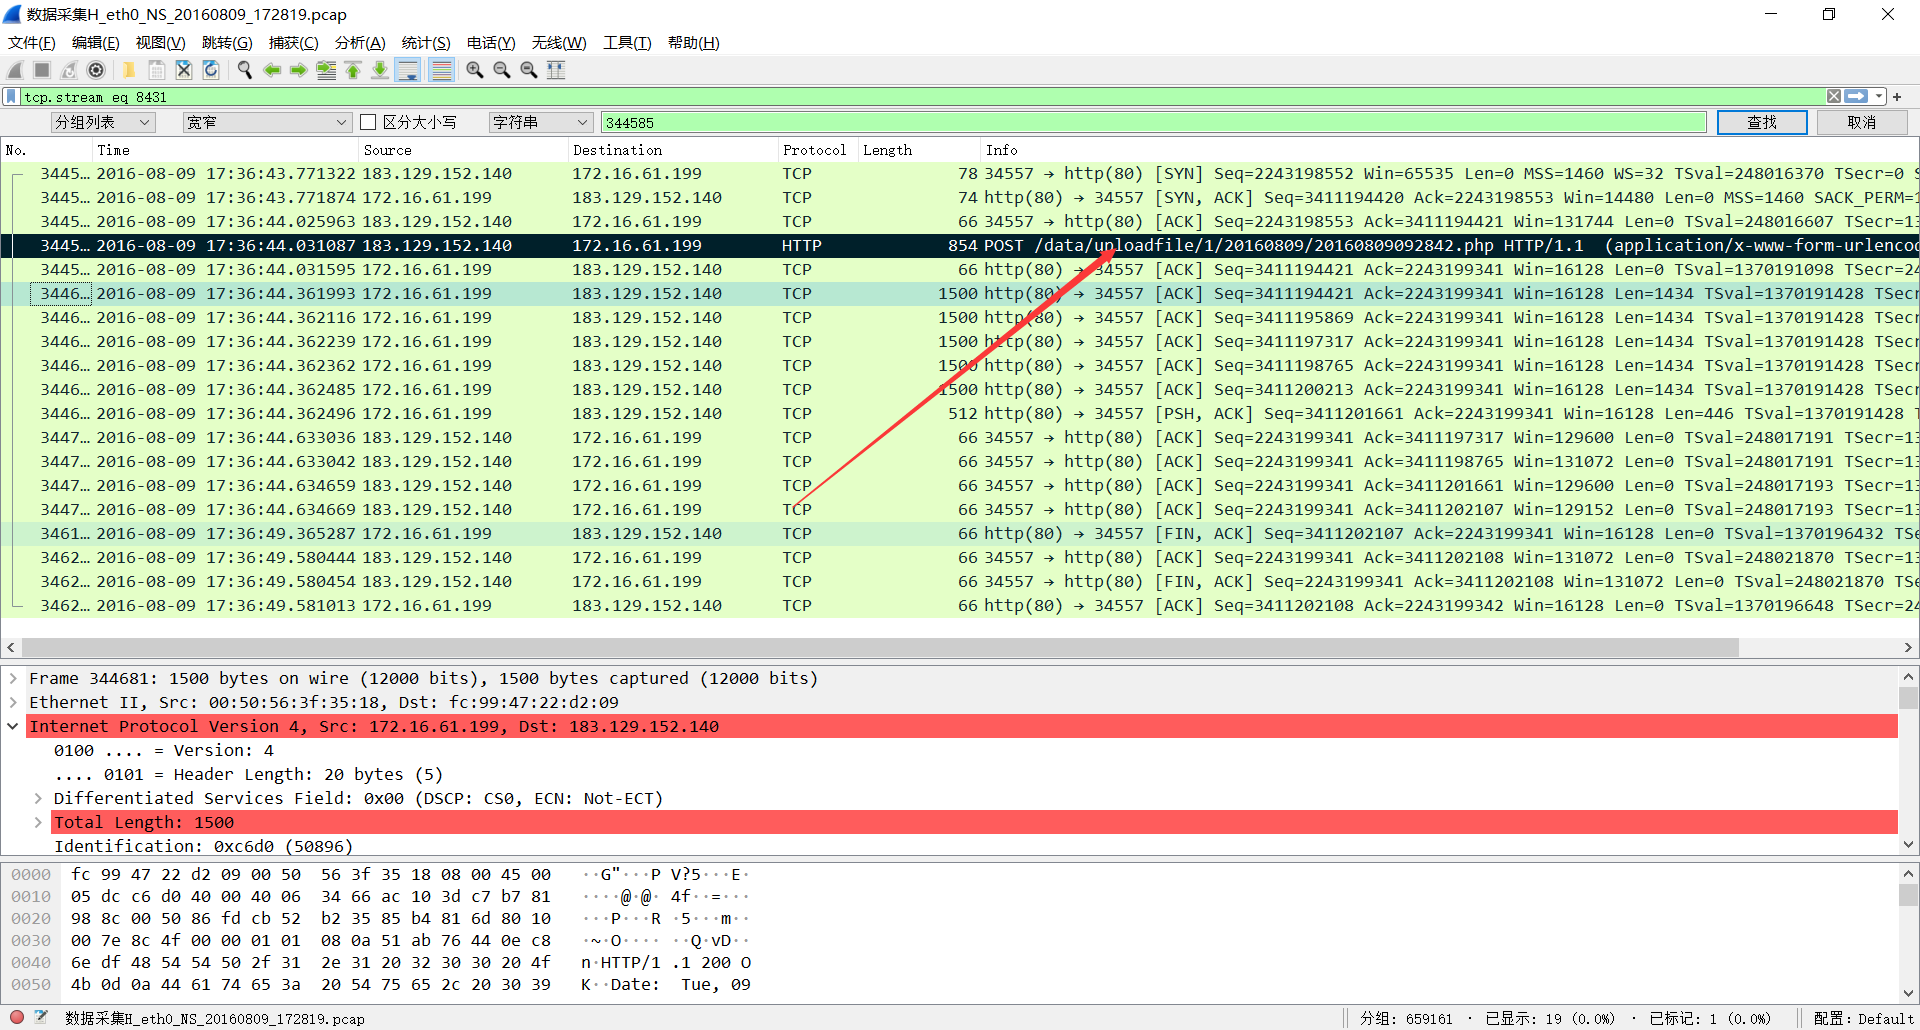Zoom out on packet text
1920x1030 pixels.
(502, 70)
